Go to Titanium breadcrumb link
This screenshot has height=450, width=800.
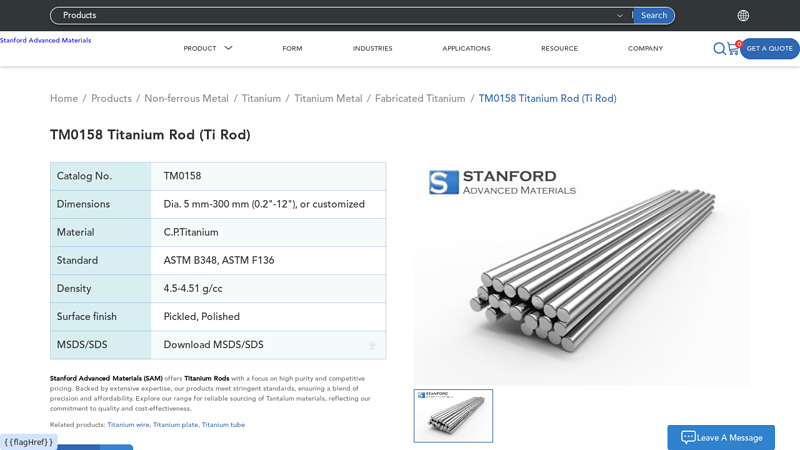[x=261, y=98]
